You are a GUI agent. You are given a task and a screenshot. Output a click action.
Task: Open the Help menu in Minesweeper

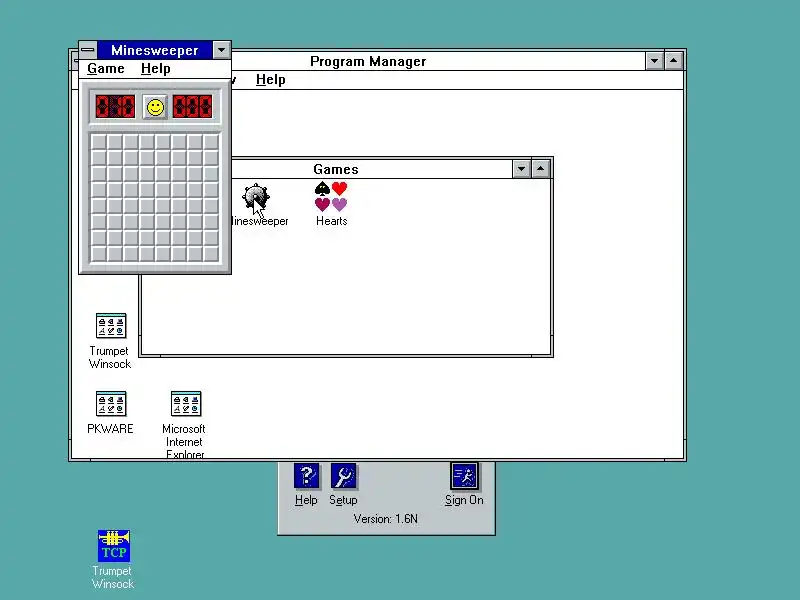point(156,68)
